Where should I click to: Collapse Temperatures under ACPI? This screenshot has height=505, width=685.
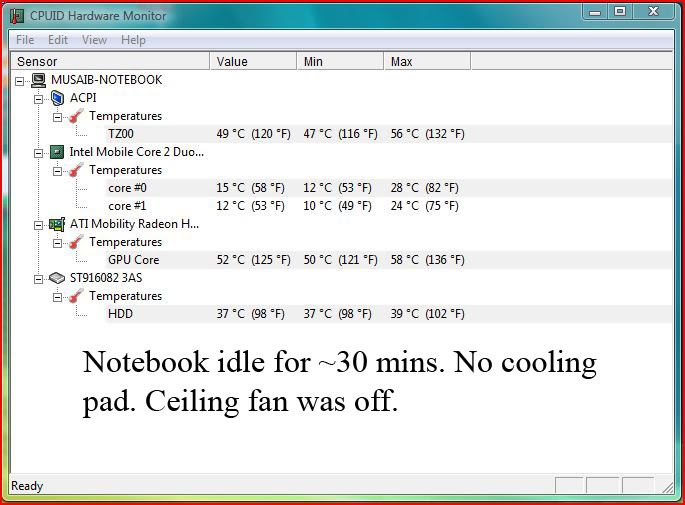(57, 117)
